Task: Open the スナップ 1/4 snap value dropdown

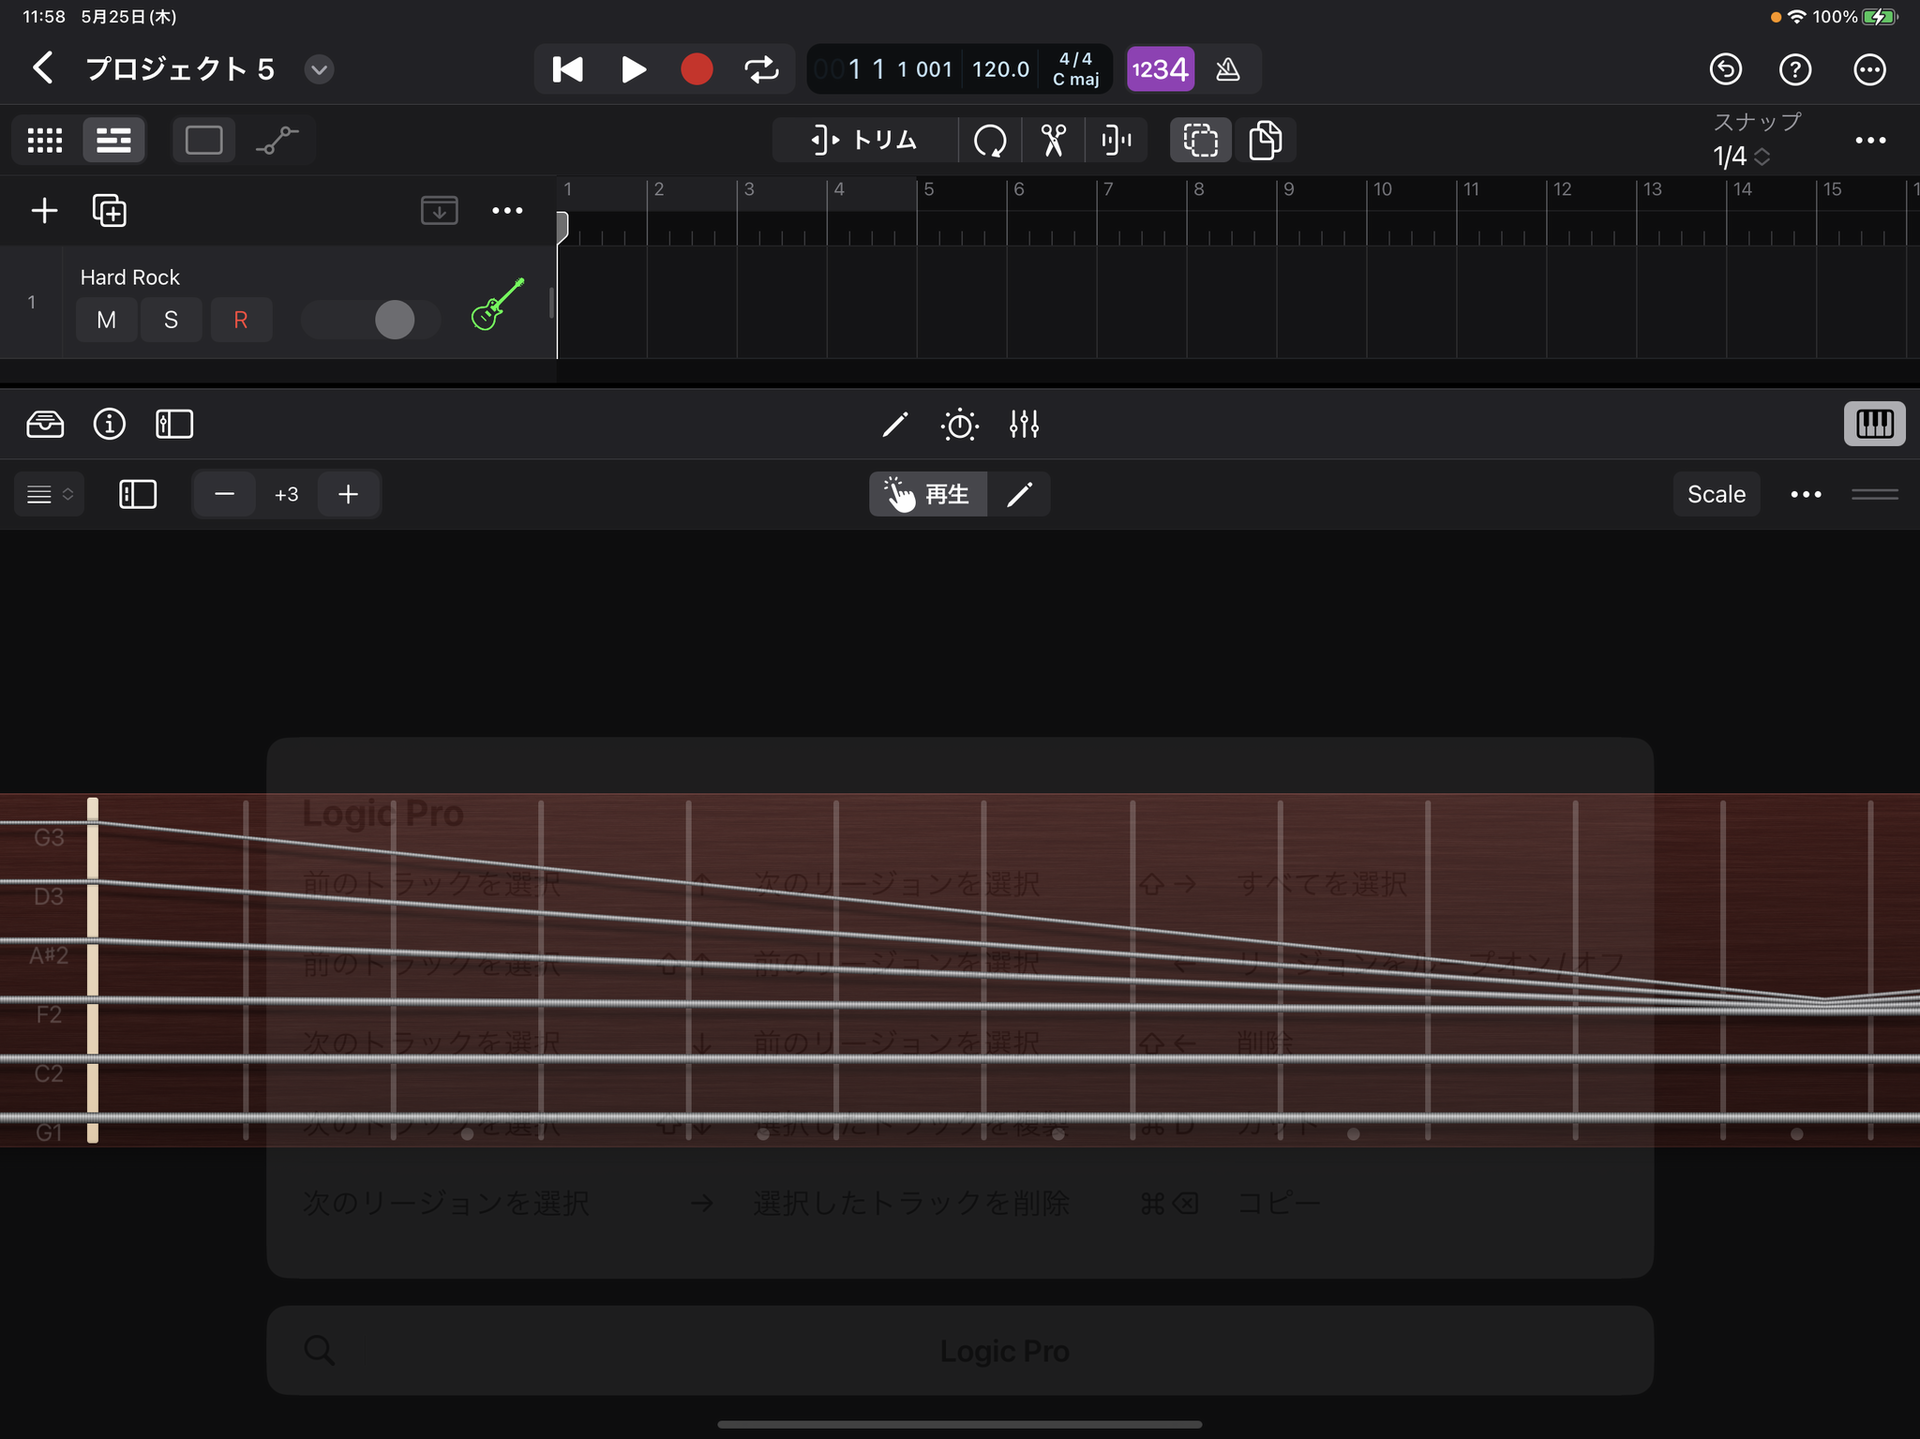Action: pyautogui.click(x=1741, y=156)
